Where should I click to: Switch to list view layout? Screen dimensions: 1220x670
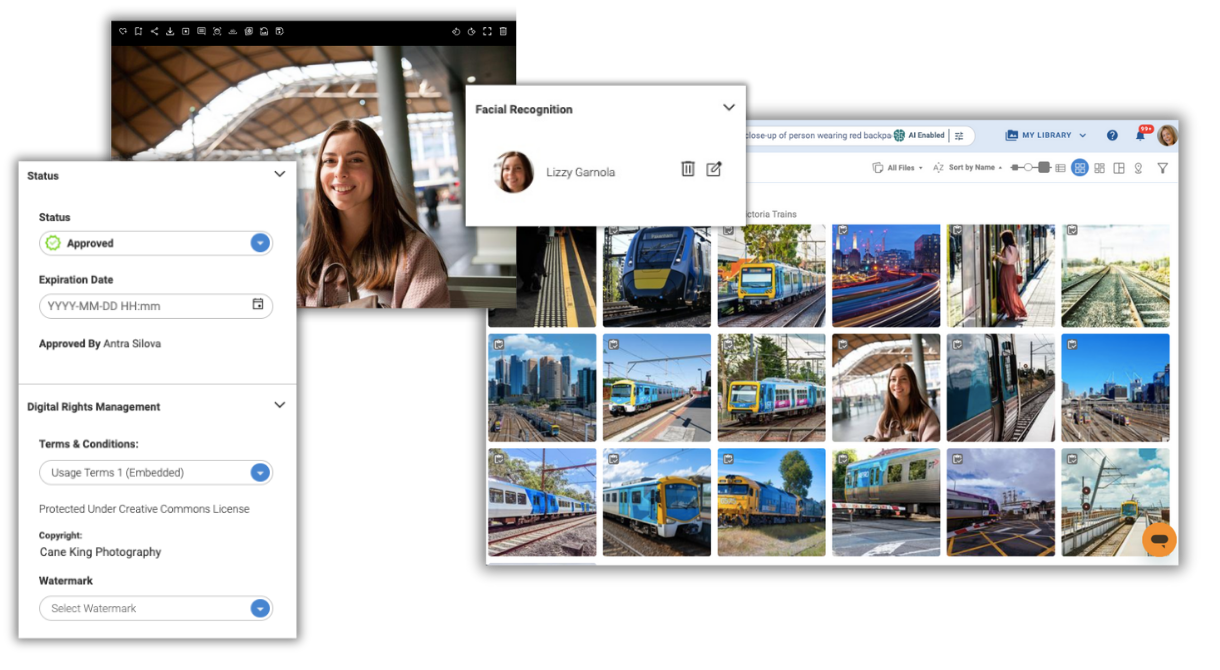1060,168
